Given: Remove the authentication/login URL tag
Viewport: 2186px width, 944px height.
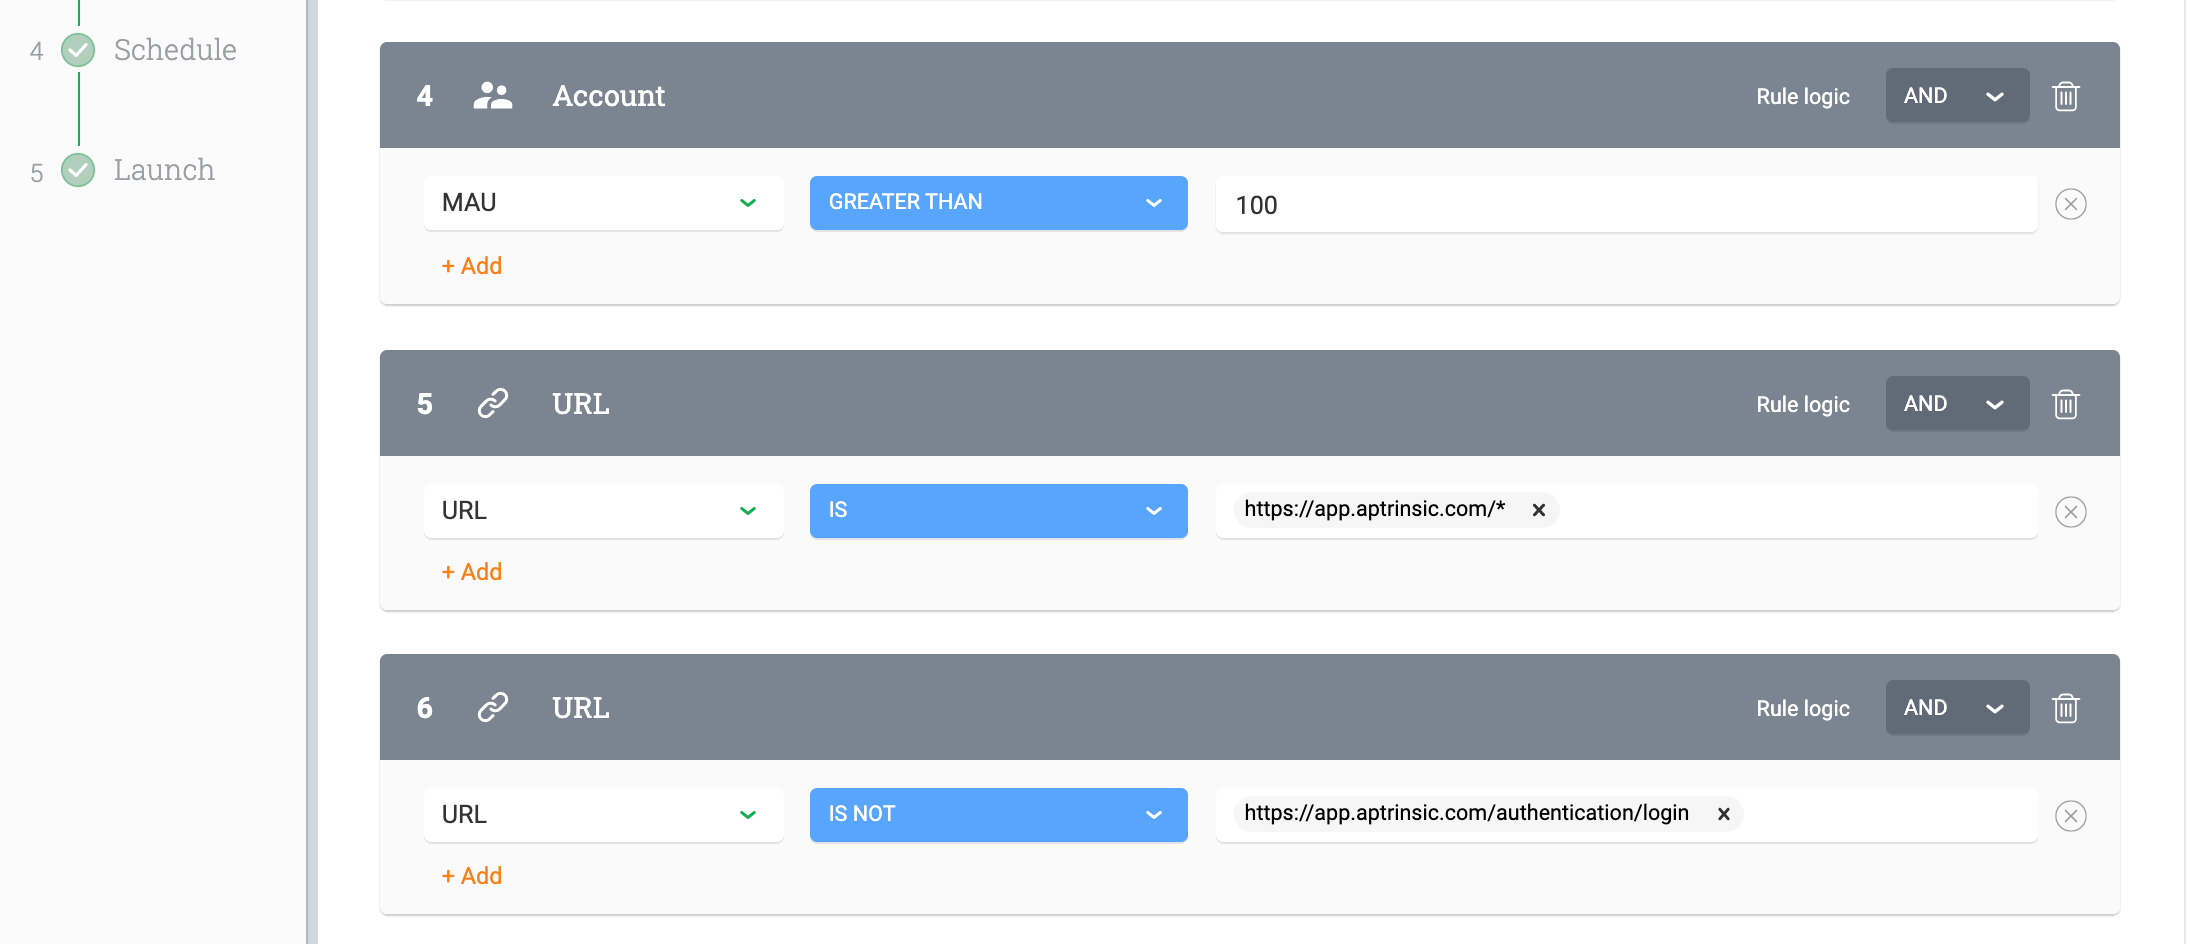Looking at the screenshot, I should (x=1724, y=814).
